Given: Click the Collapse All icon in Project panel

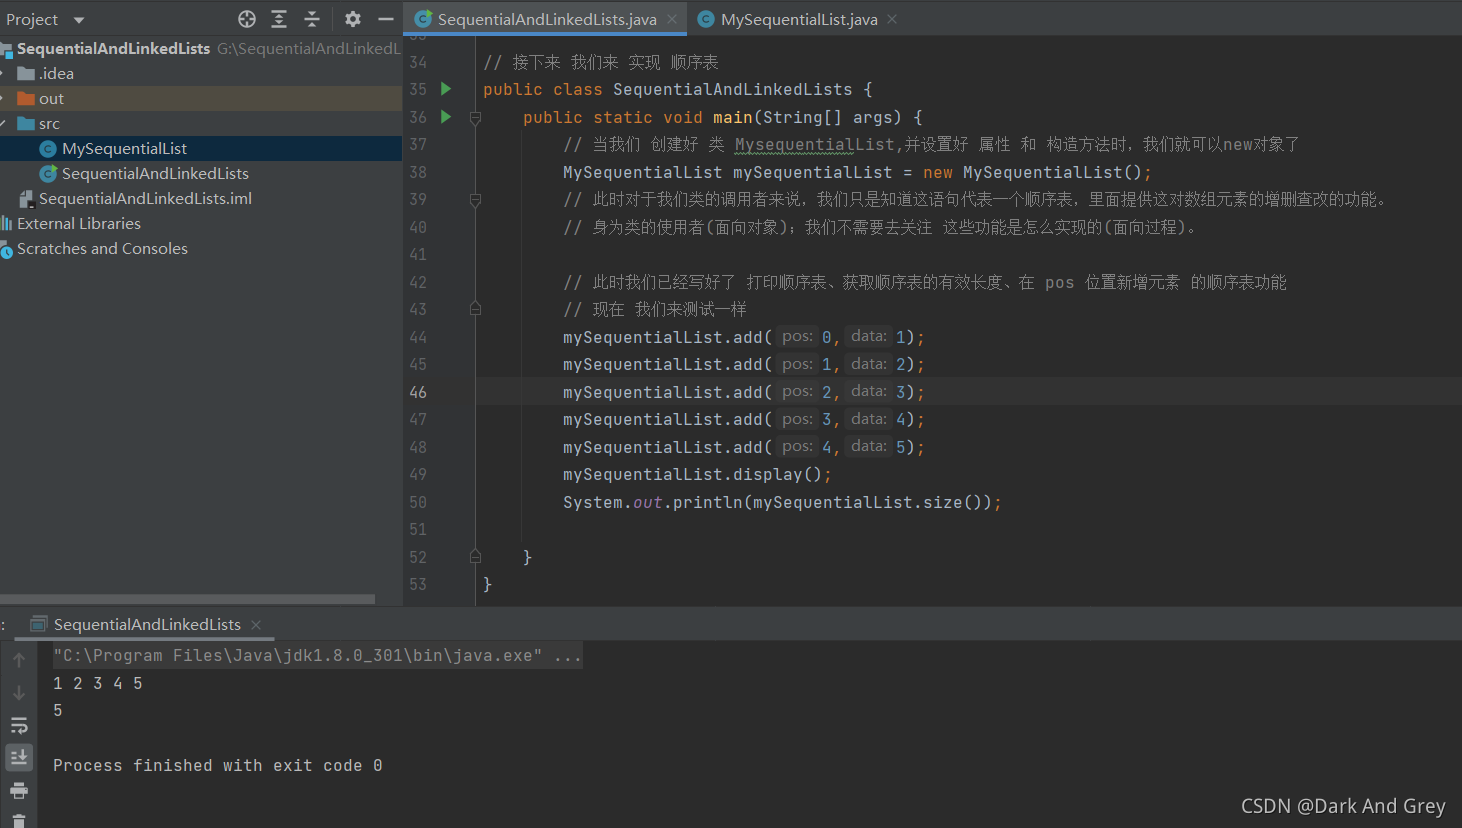Looking at the screenshot, I should pos(312,19).
